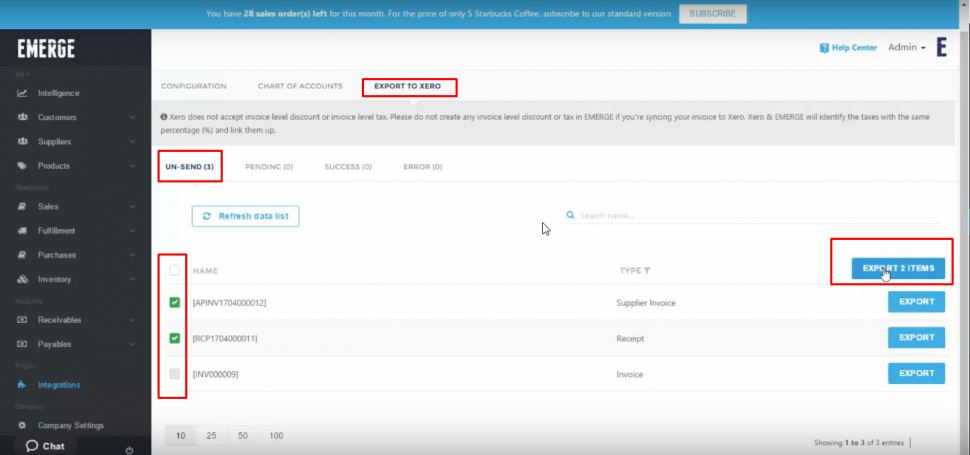Viewport: 970px width, 455px height.
Task: Click the [INV000009] name text
Action: pos(215,375)
